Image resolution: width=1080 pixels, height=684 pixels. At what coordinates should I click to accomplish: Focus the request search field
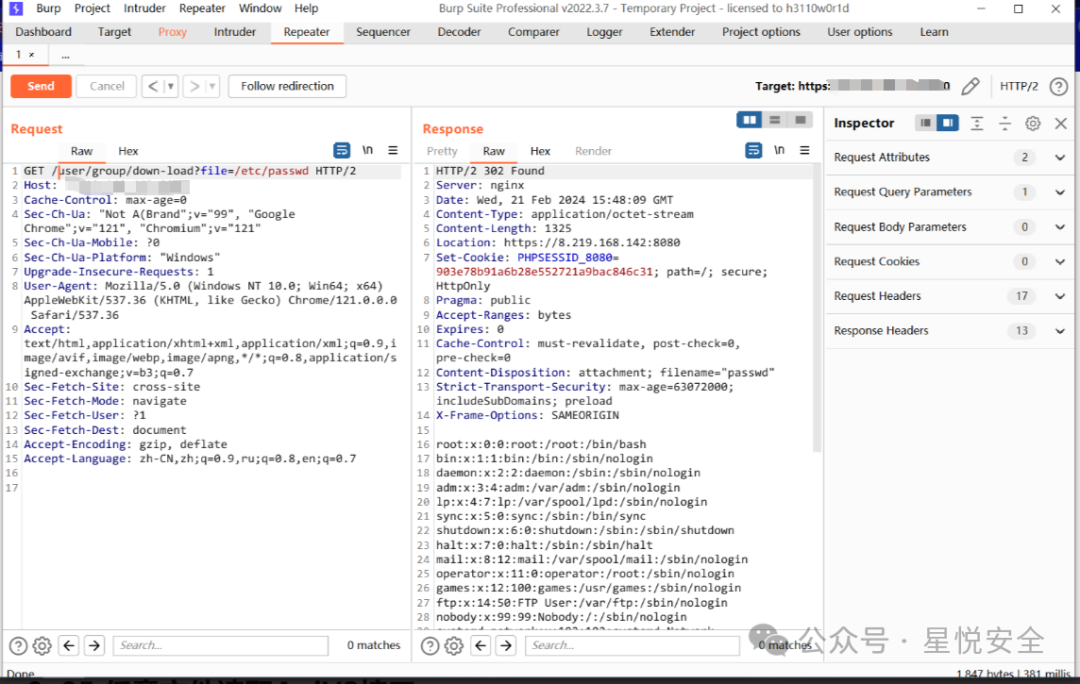tap(220, 645)
